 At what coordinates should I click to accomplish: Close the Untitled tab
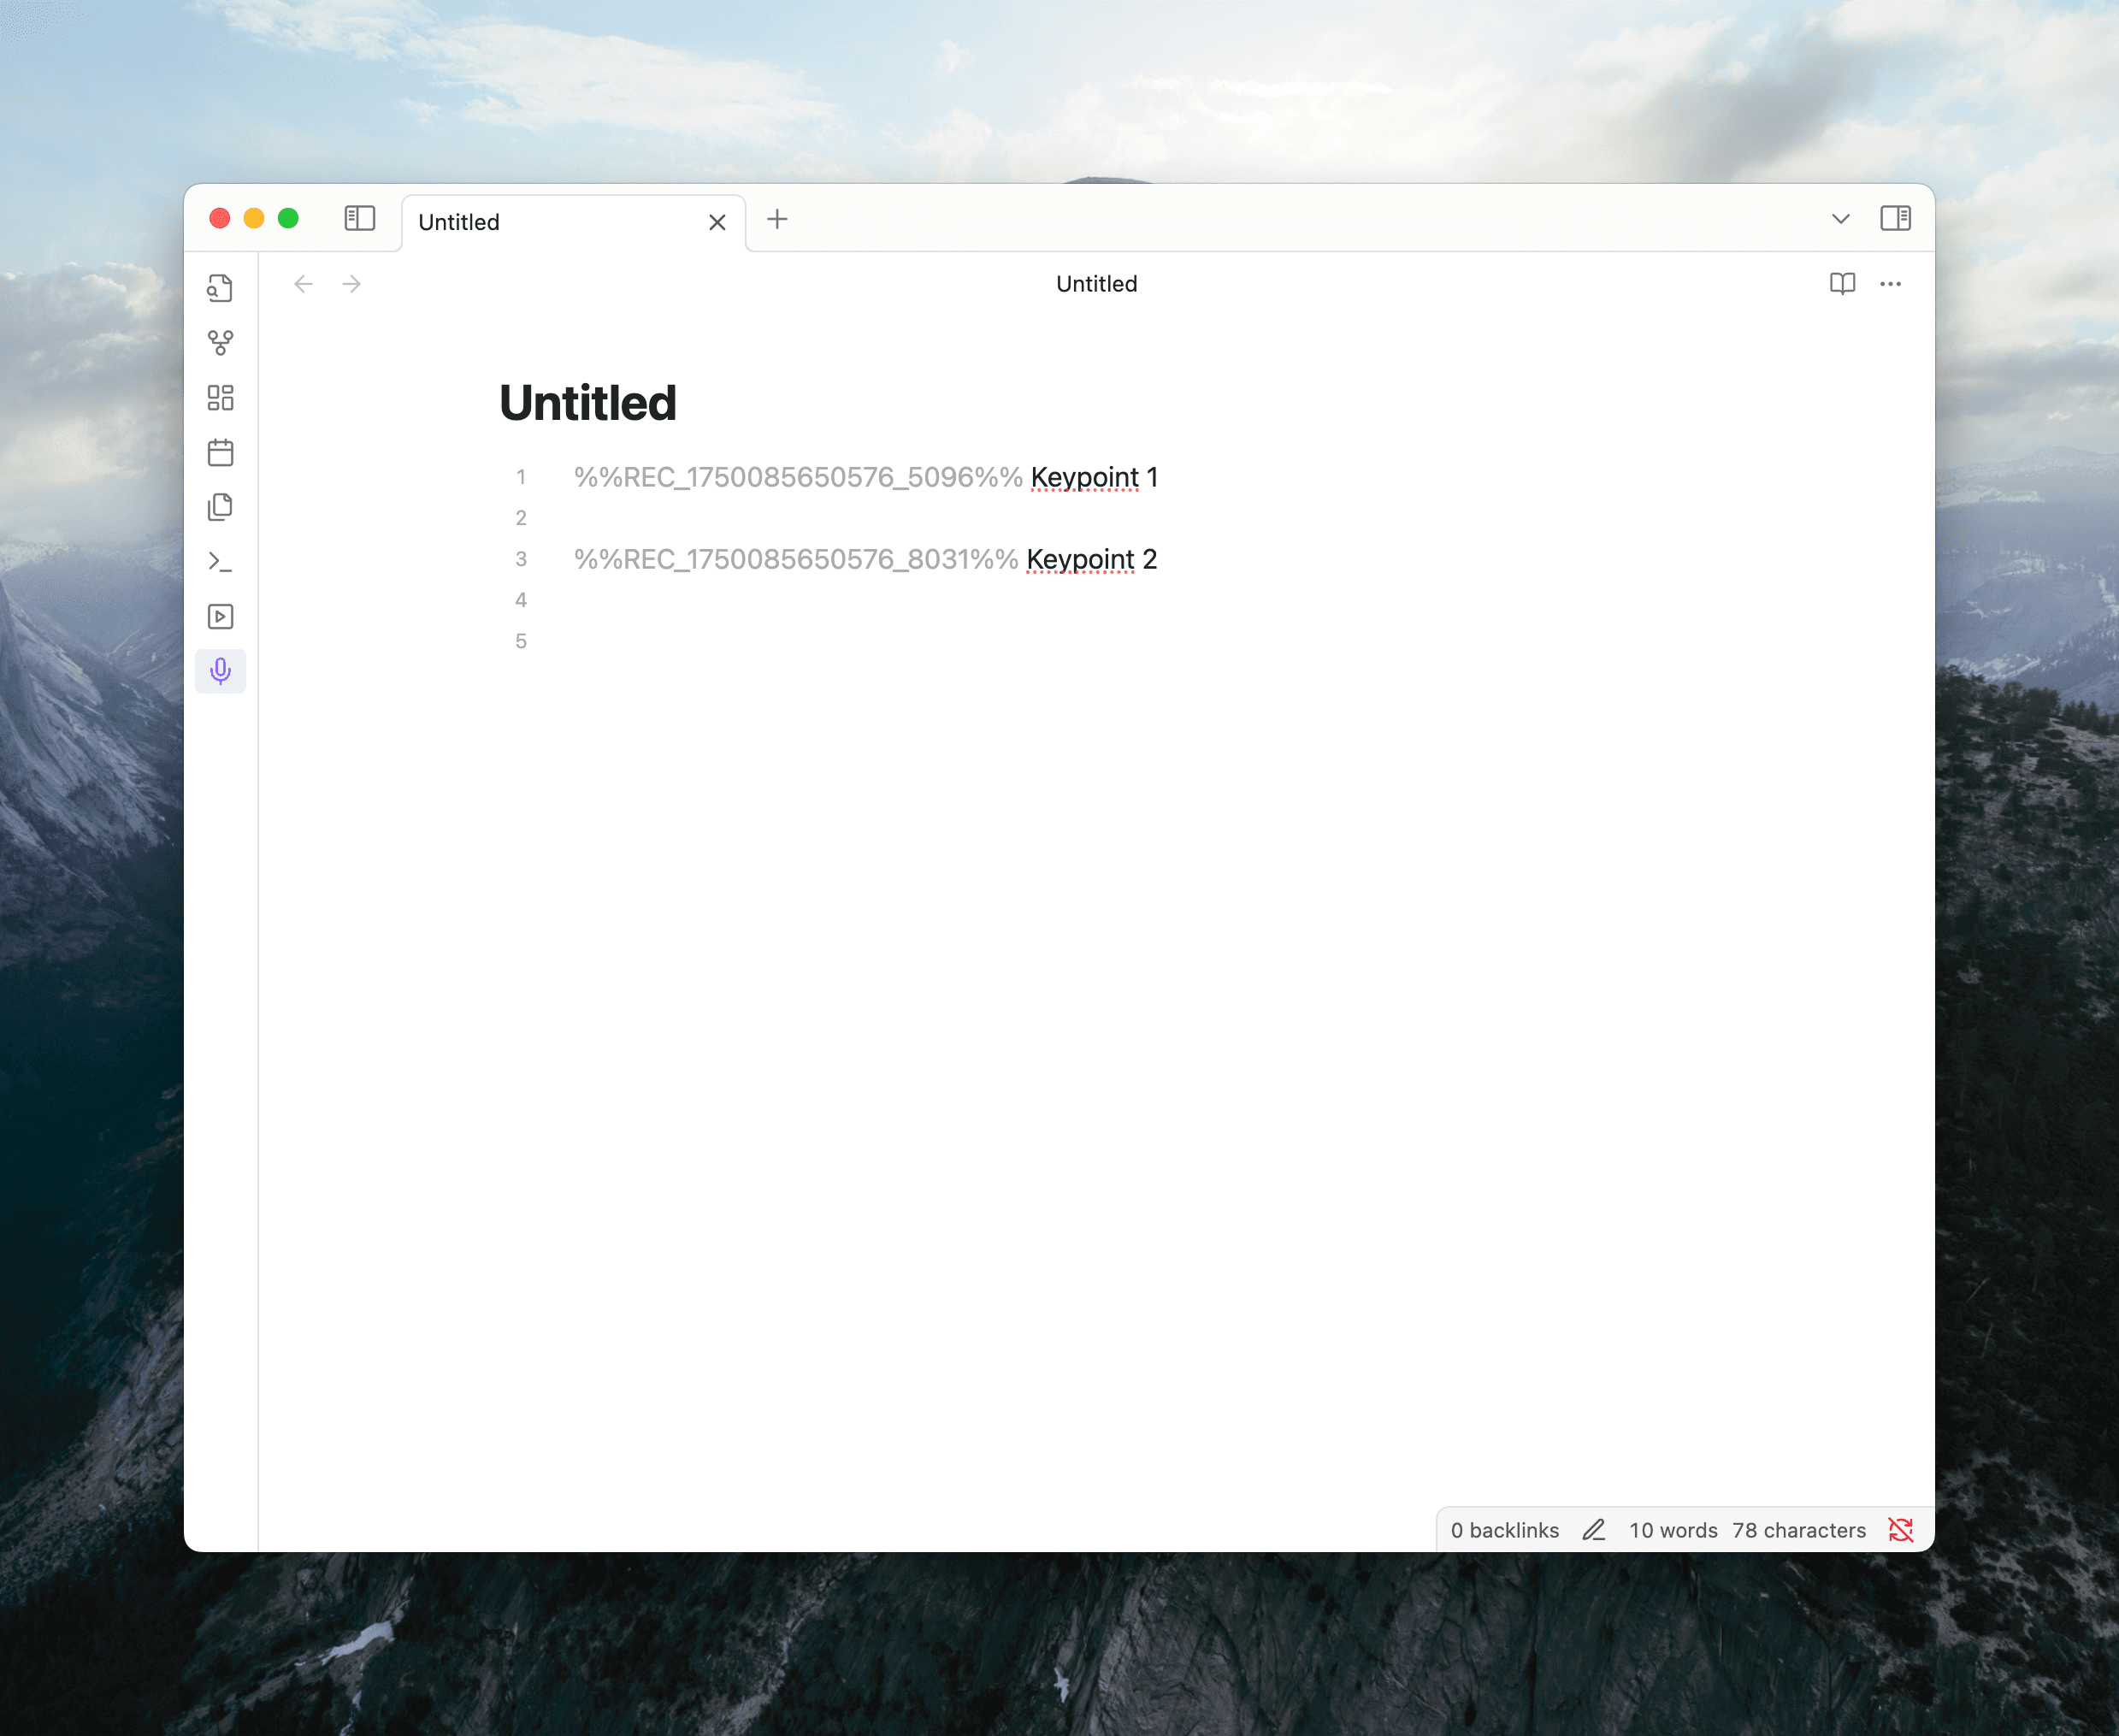point(716,221)
